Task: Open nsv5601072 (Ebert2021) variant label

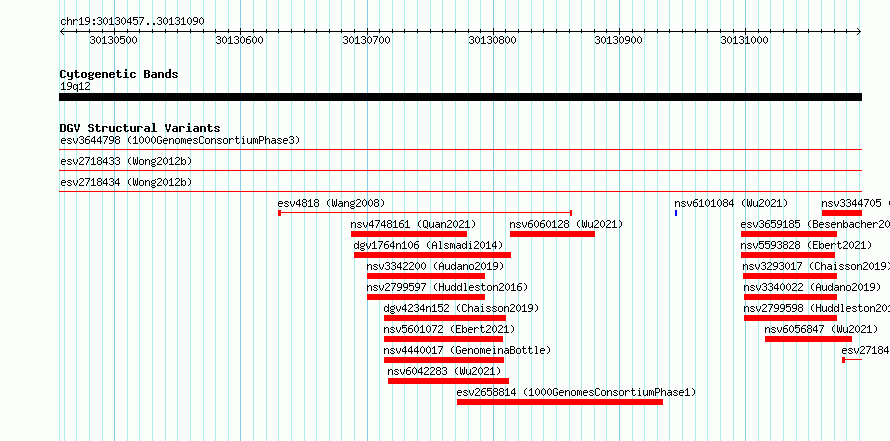Action: pyautogui.click(x=449, y=329)
